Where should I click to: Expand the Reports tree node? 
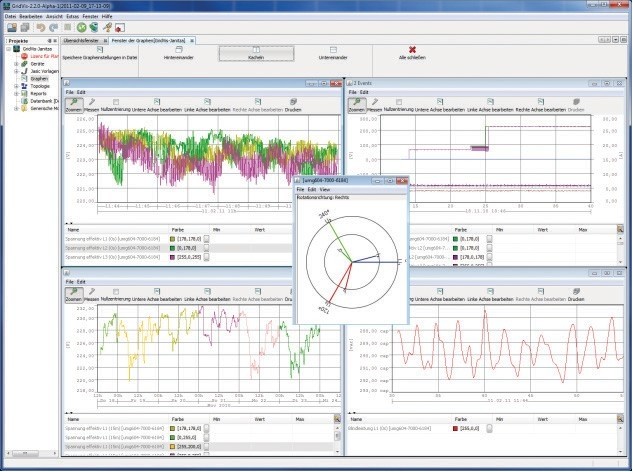point(14,93)
